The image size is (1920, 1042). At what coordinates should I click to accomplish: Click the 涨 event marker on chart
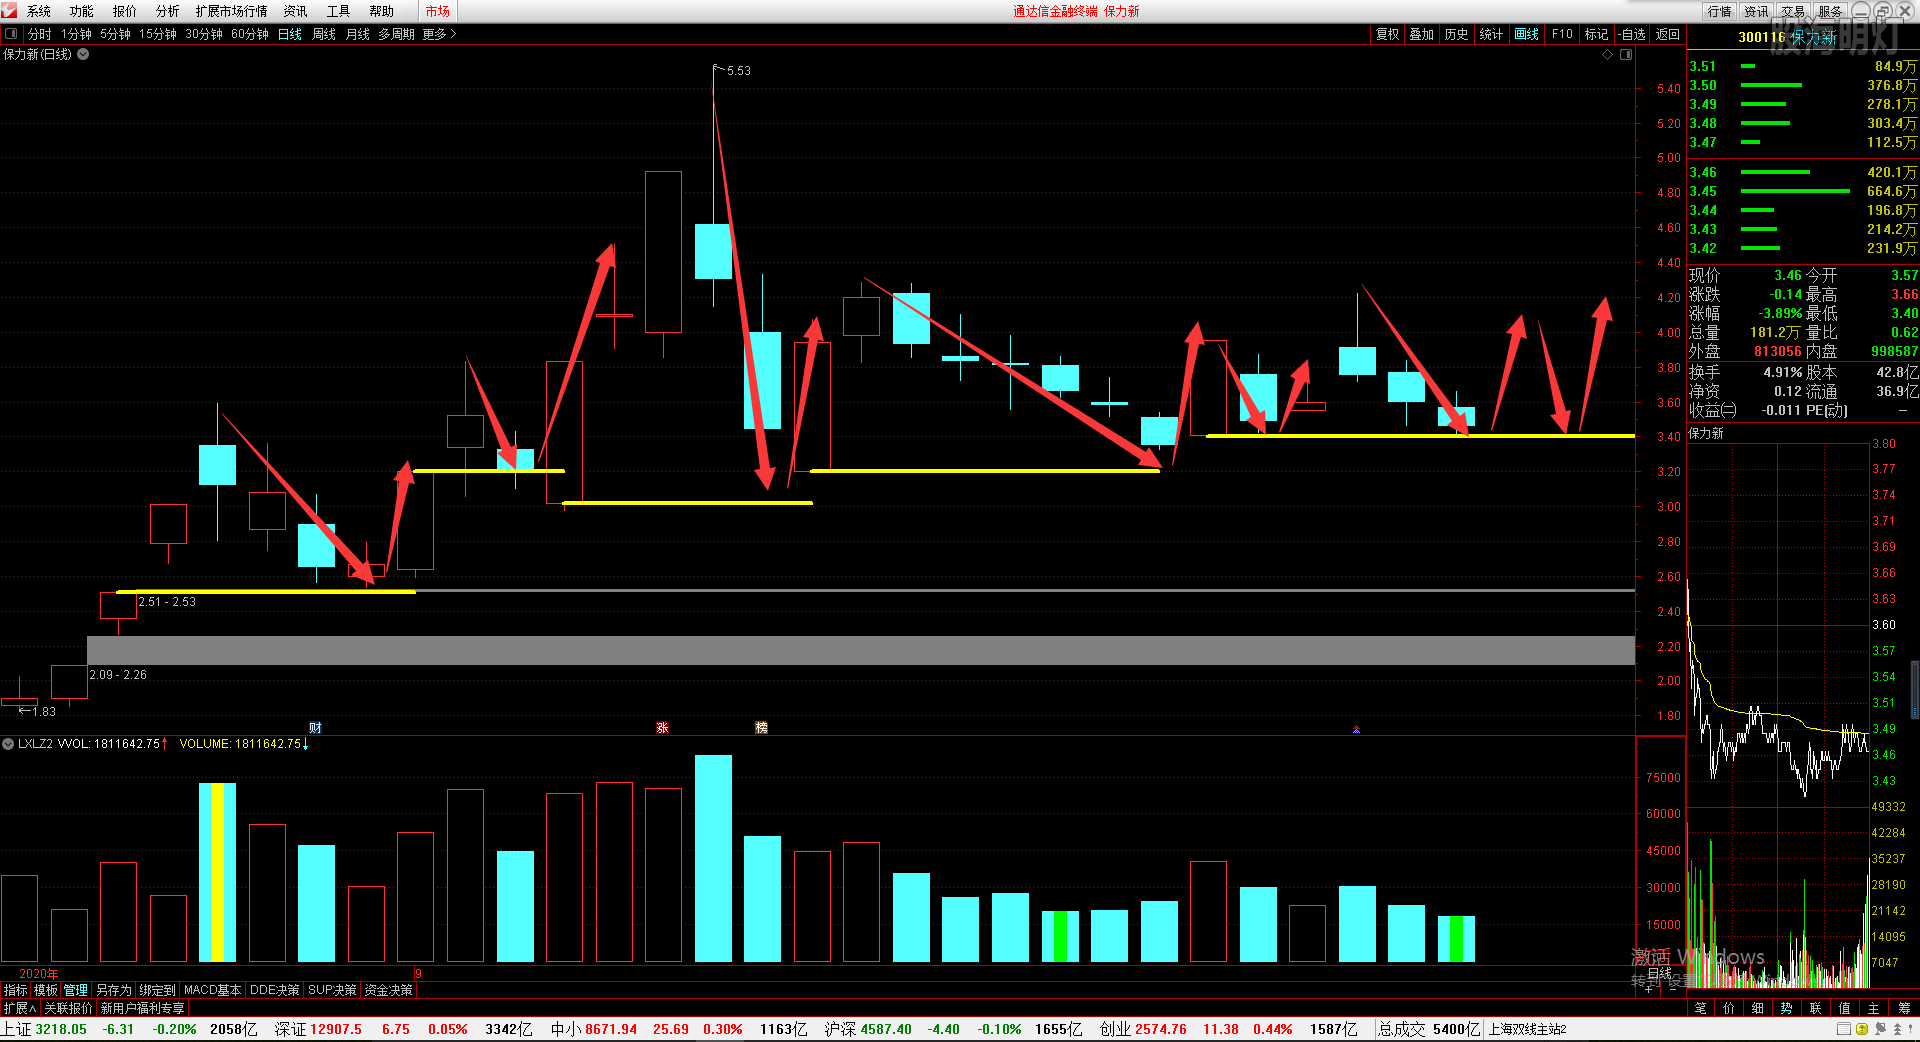[662, 728]
